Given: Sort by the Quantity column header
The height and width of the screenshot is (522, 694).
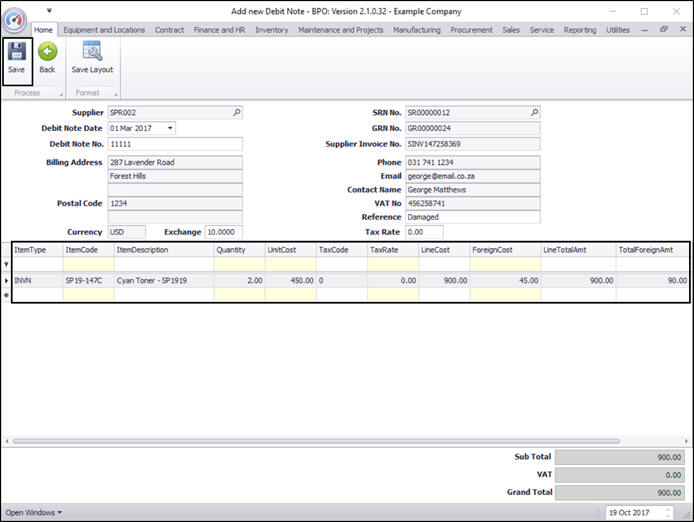Looking at the screenshot, I should click(x=239, y=250).
